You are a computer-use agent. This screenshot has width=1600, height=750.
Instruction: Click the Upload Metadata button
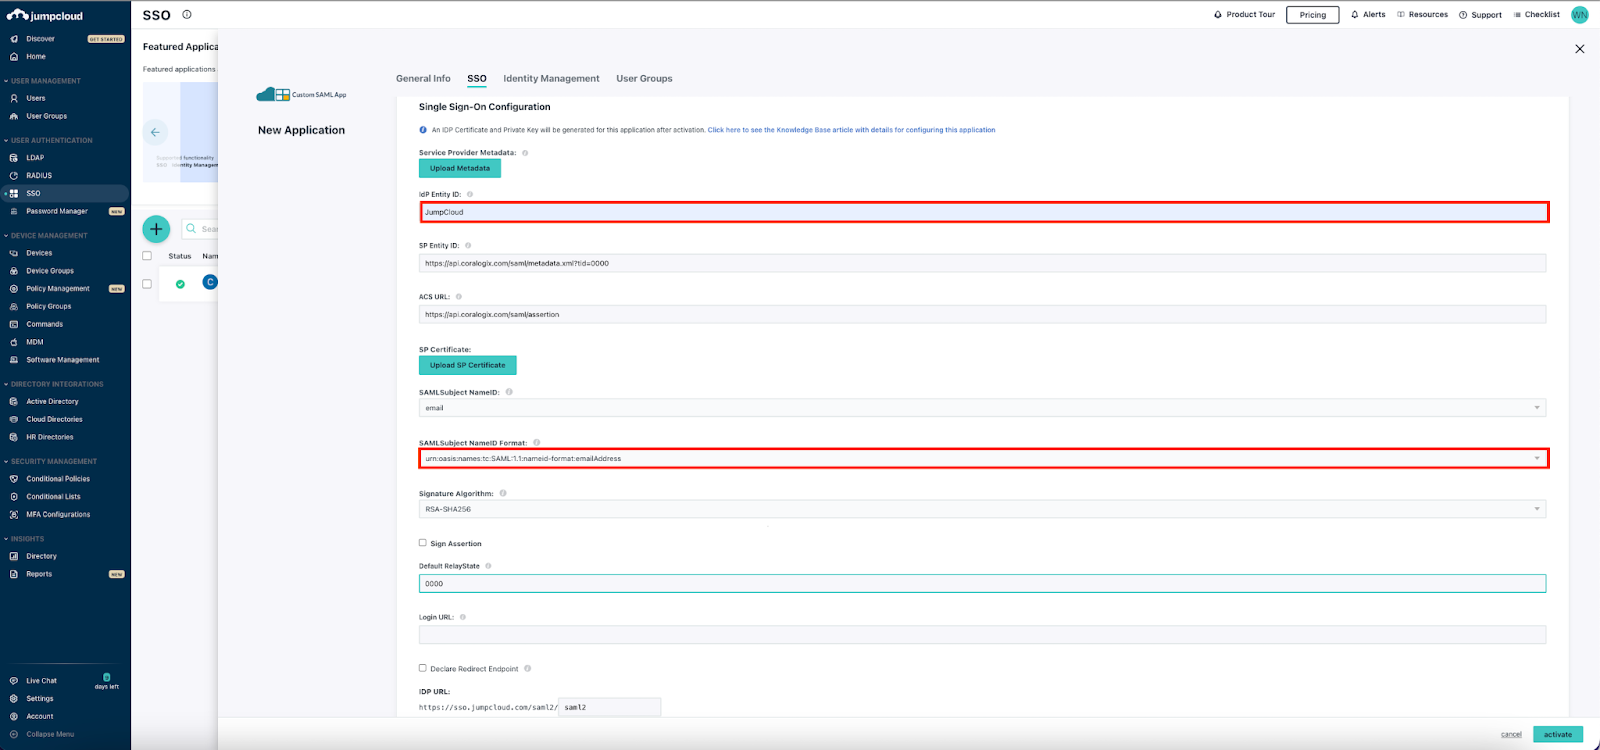[x=460, y=169]
